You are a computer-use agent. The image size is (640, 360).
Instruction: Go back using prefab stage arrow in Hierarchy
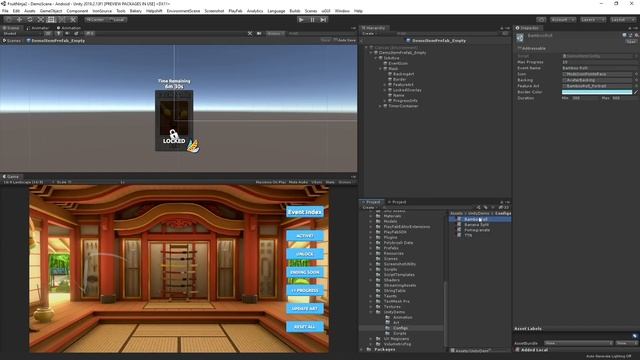click(x=362, y=40)
